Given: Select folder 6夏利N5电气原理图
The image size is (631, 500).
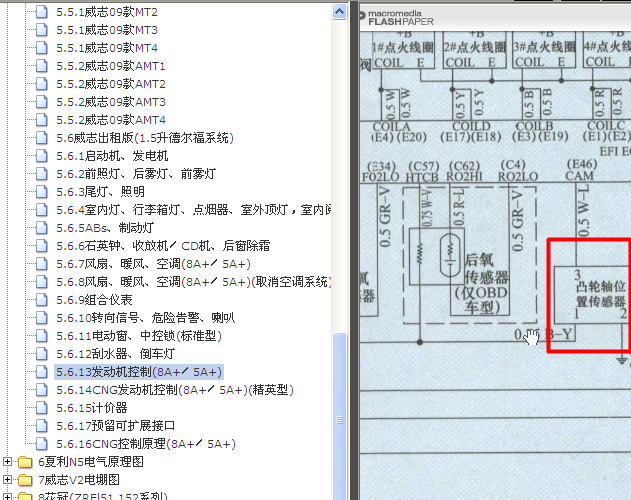Looking at the screenshot, I should tap(91, 462).
